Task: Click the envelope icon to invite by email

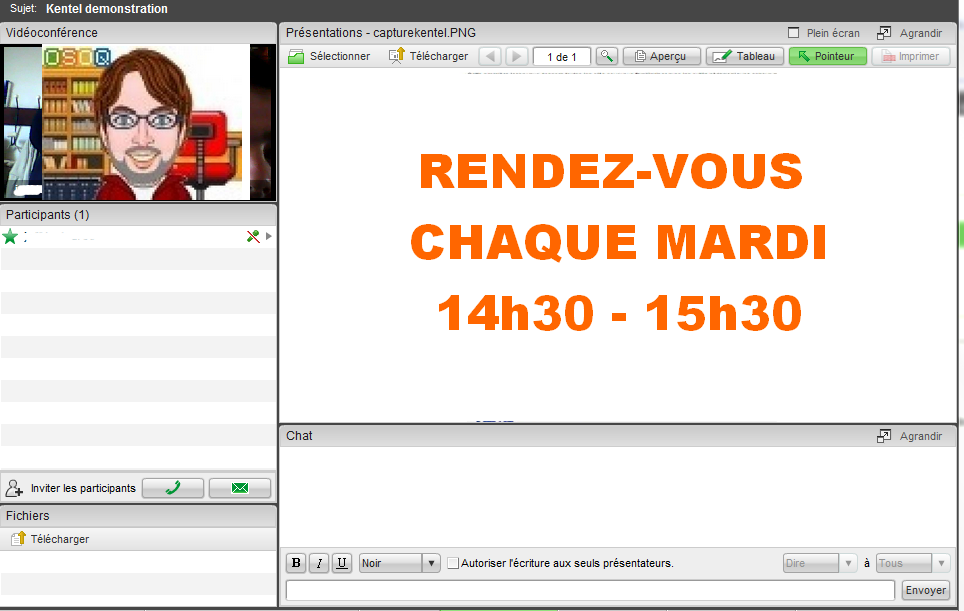Action: pyautogui.click(x=240, y=488)
